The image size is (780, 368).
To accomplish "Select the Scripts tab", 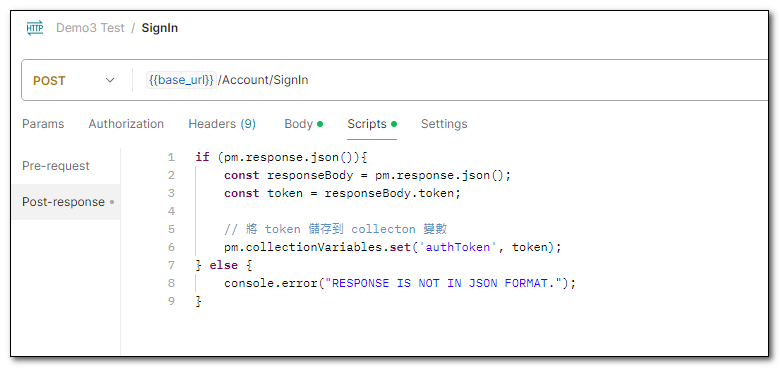I will click(x=367, y=124).
